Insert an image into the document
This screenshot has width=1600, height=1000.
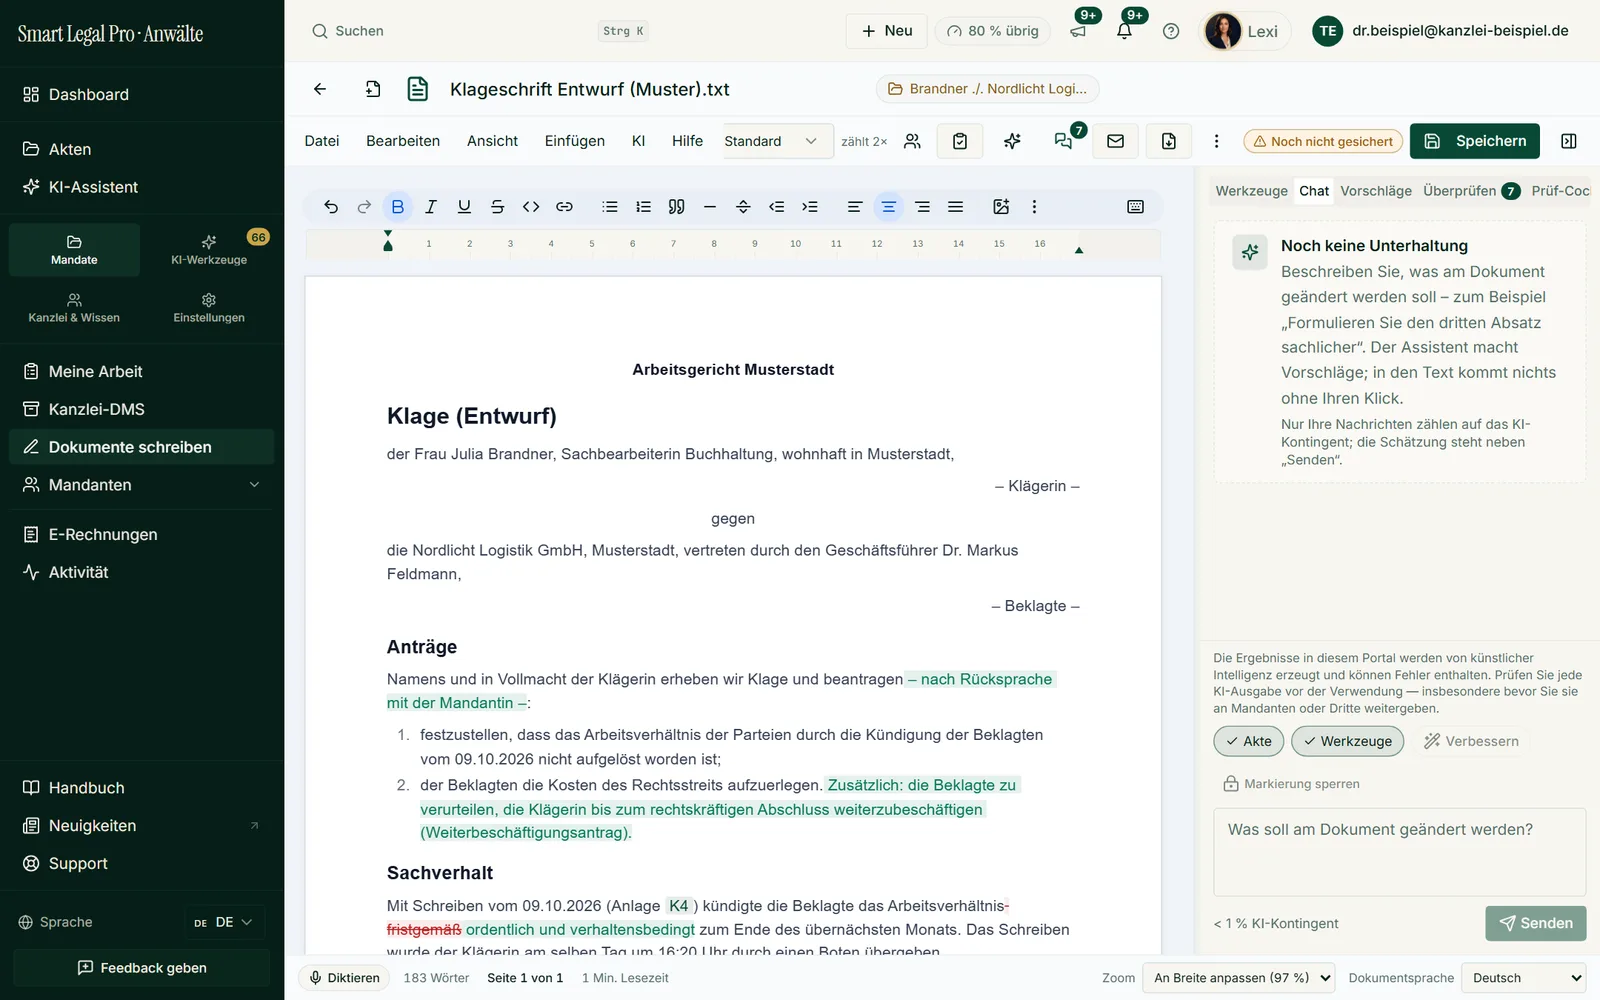click(x=1001, y=207)
